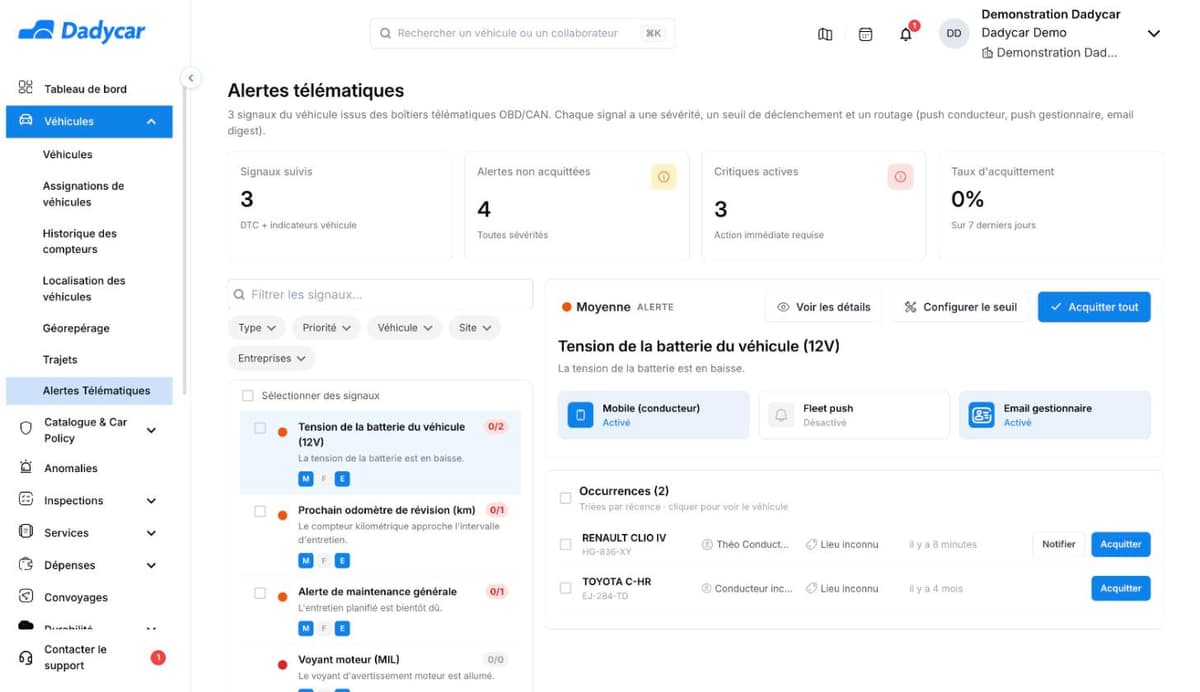This screenshot has width=1200, height=692.
Task: Open the Véhicule filter dropdown
Action: coord(405,328)
